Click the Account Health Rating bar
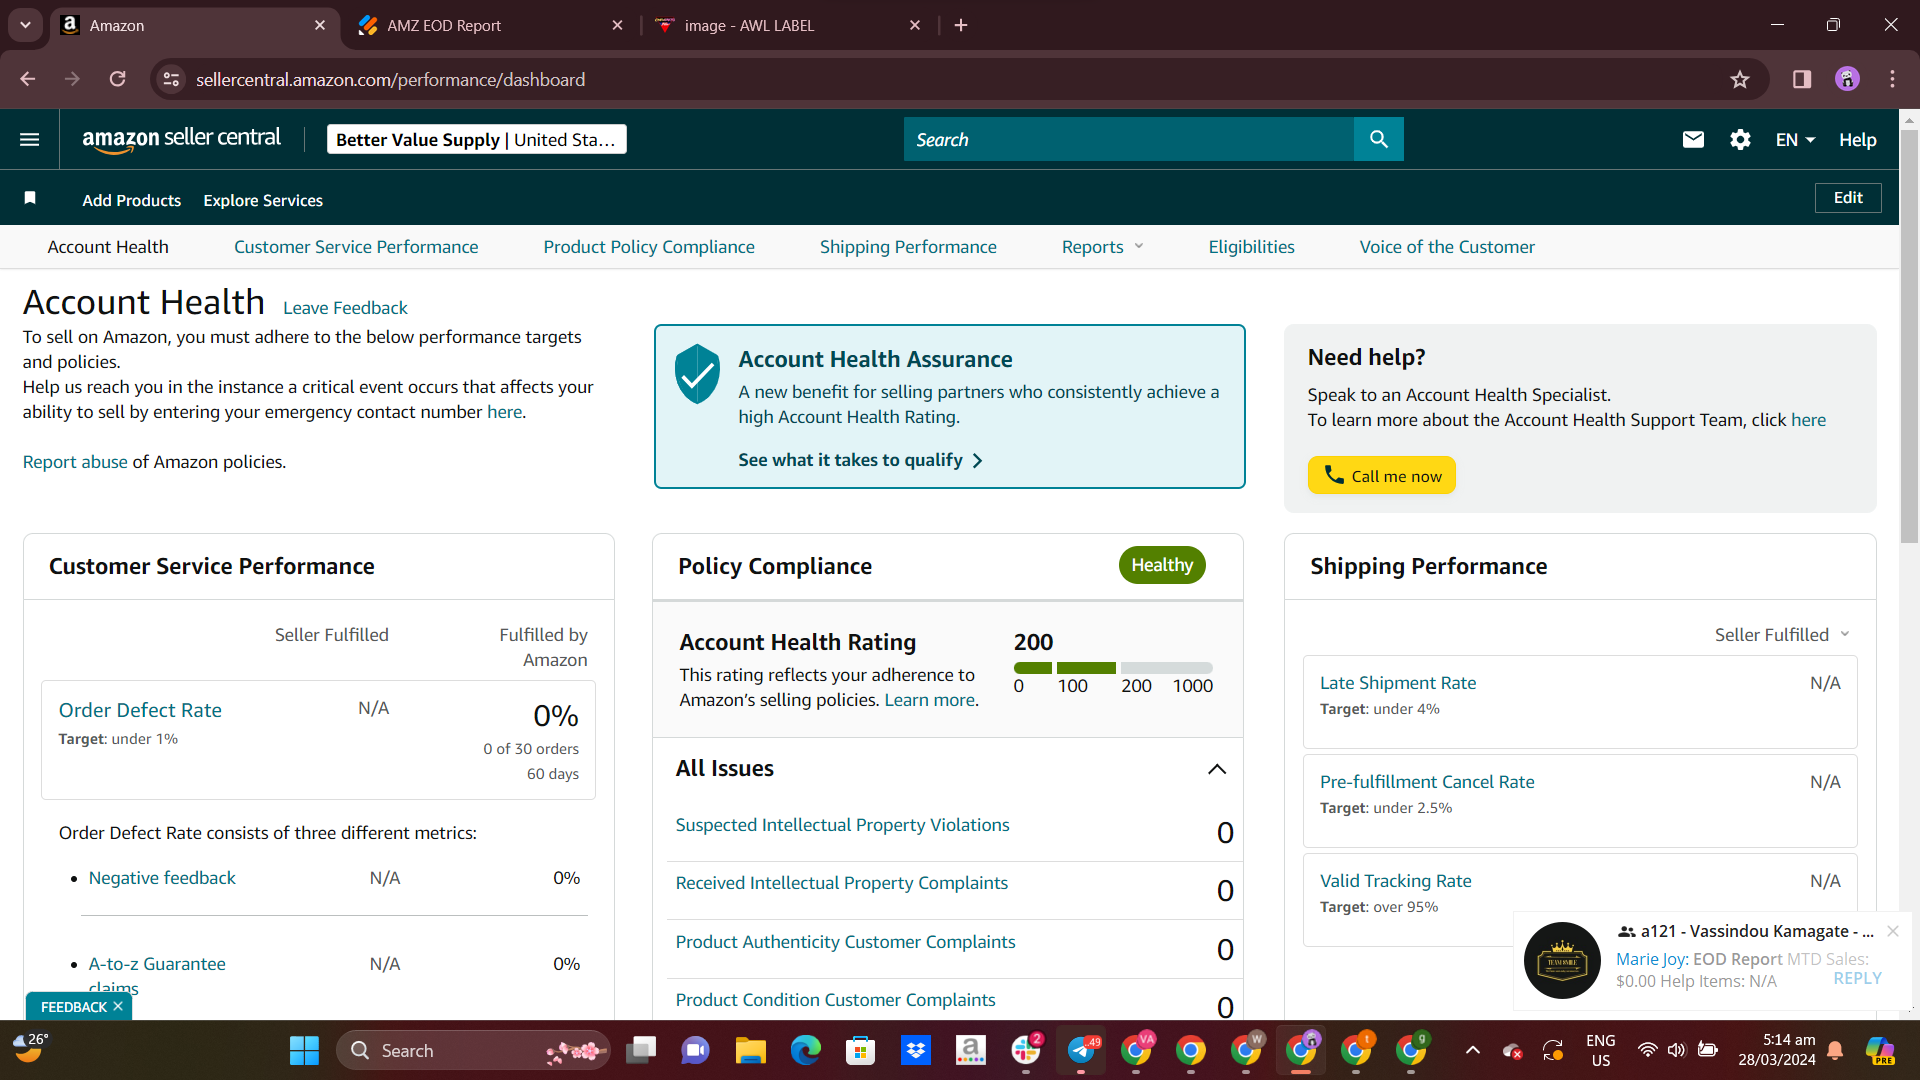The height and width of the screenshot is (1080, 1920). [x=1113, y=667]
